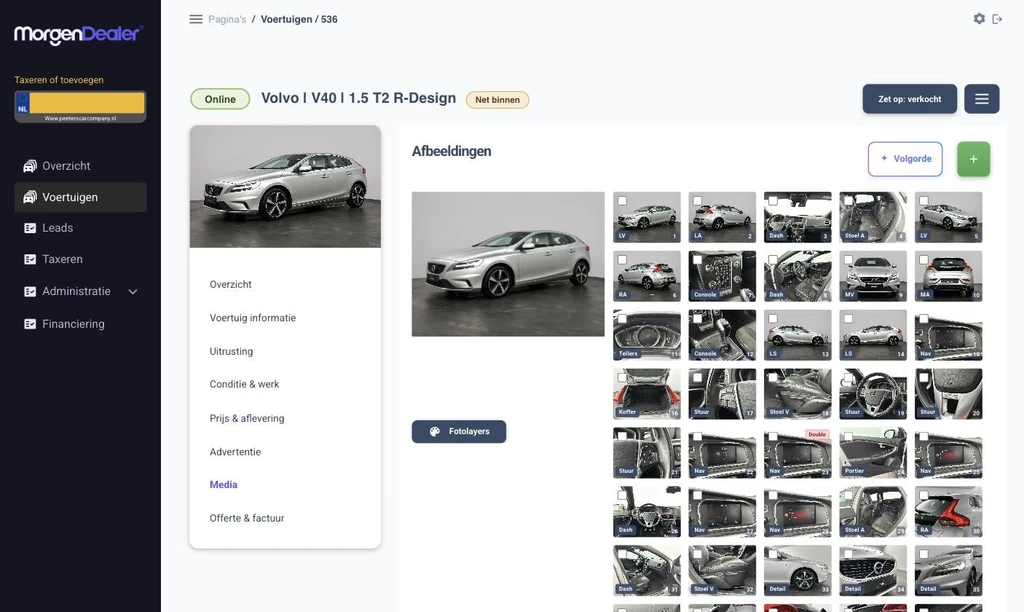Click the green plus add-image button
Image resolution: width=1024 pixels, height=612 pixels.
(973, 159)
